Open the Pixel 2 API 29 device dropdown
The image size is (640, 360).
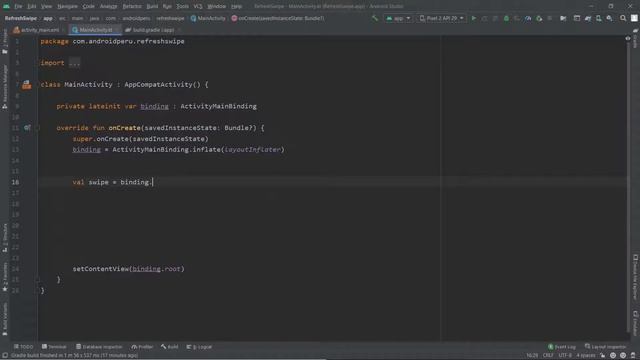coord(442,18)
